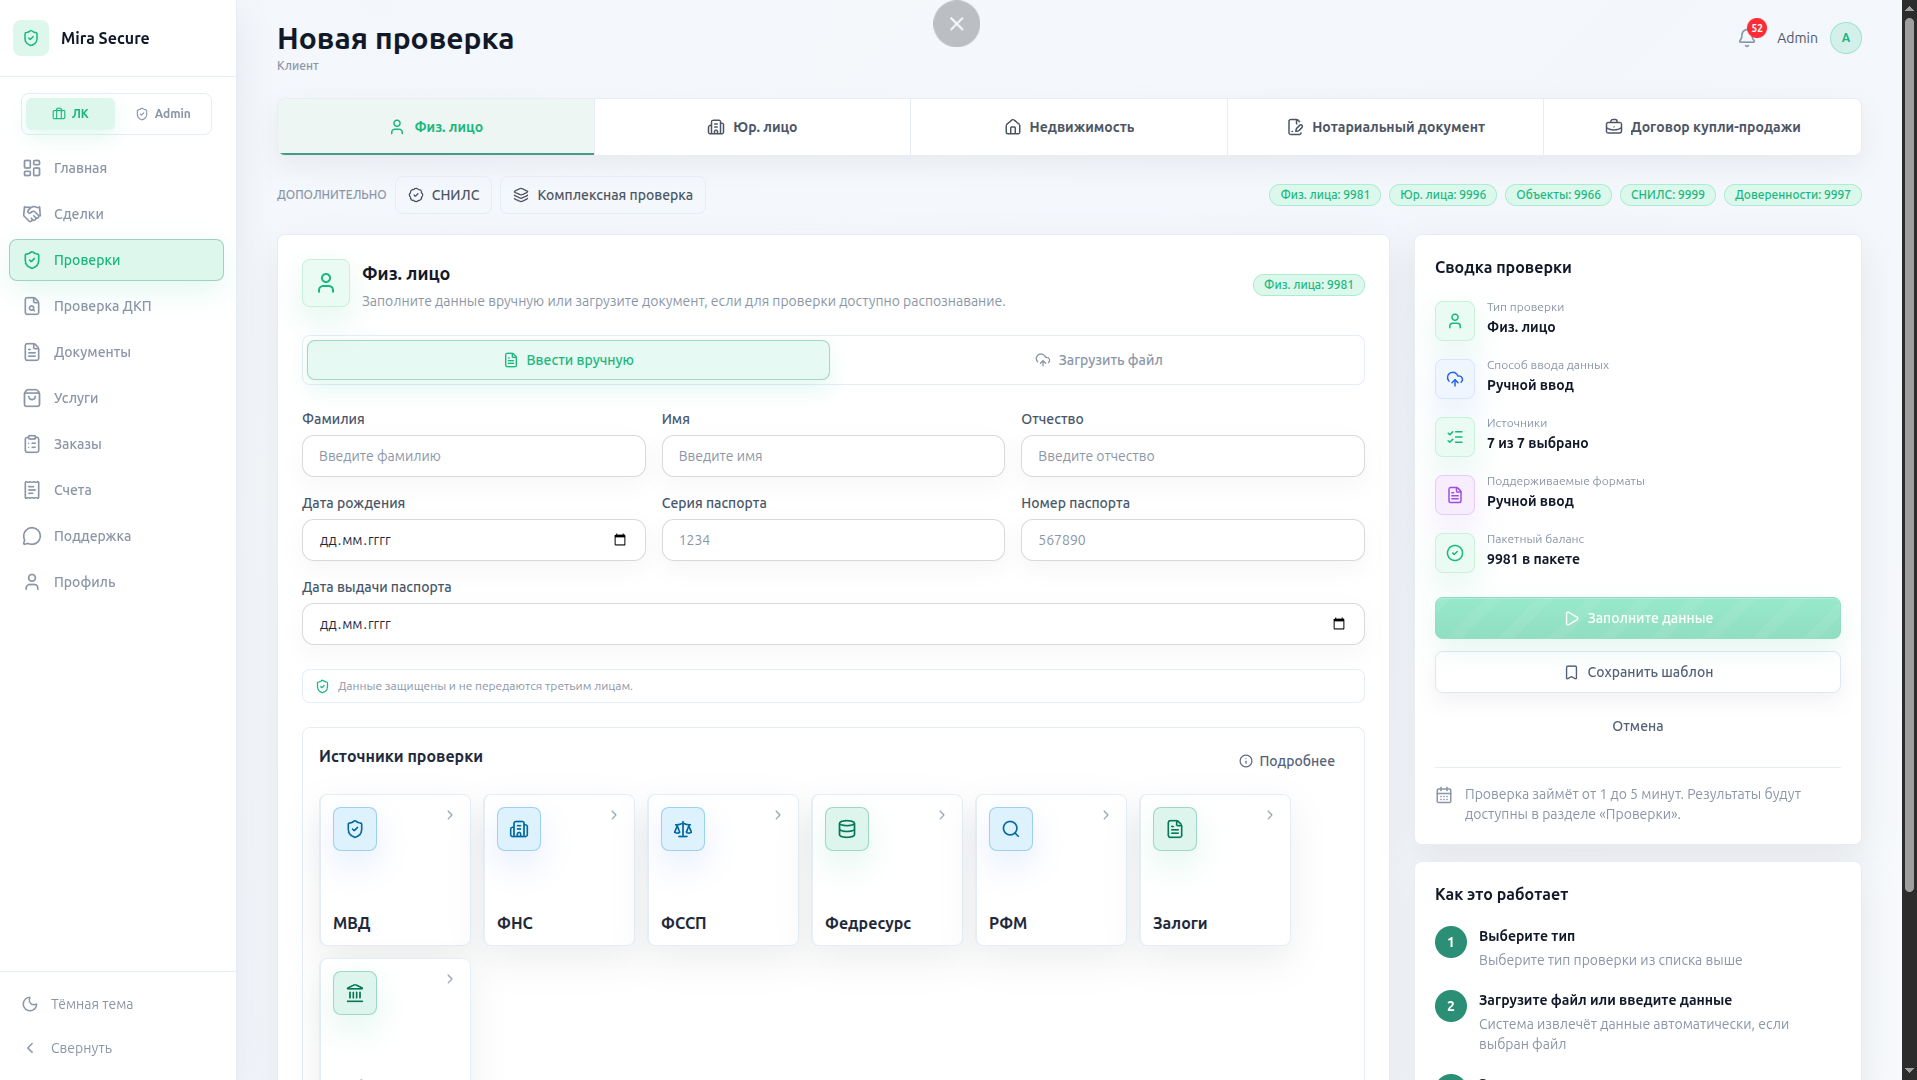Click the Федресурс database icon
Image resolution: width=1917 pixels, height=1080 pixels.
[847, 829]
